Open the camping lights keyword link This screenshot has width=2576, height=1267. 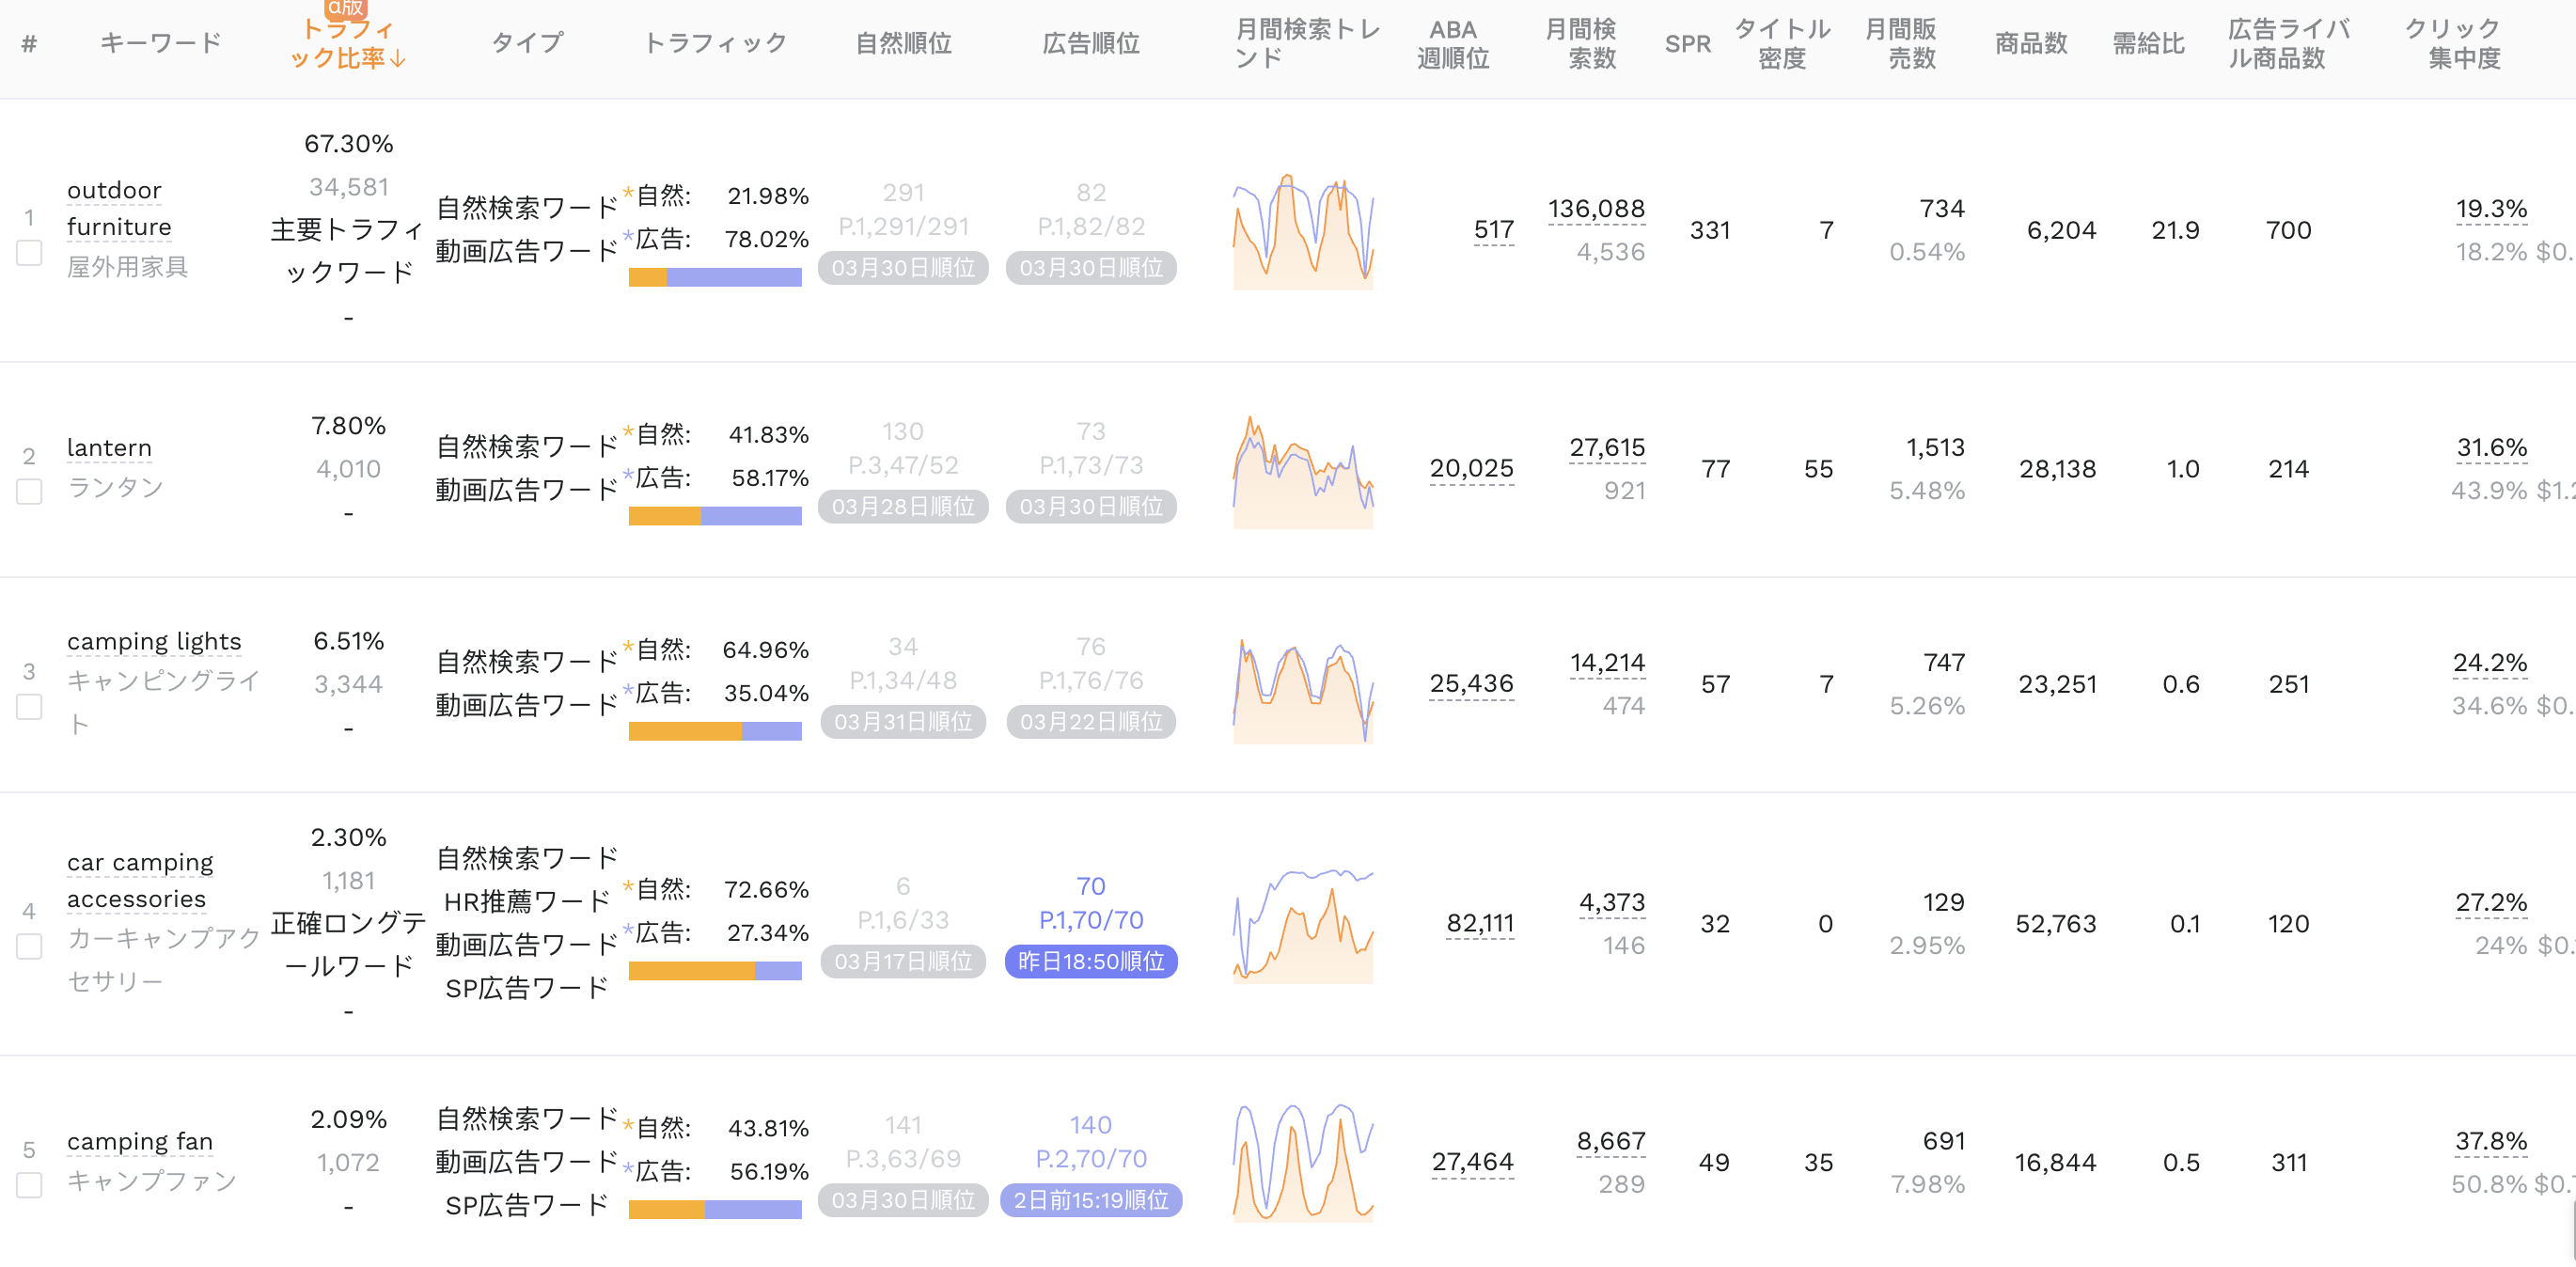pyautogui.click(x=154, y=641)
